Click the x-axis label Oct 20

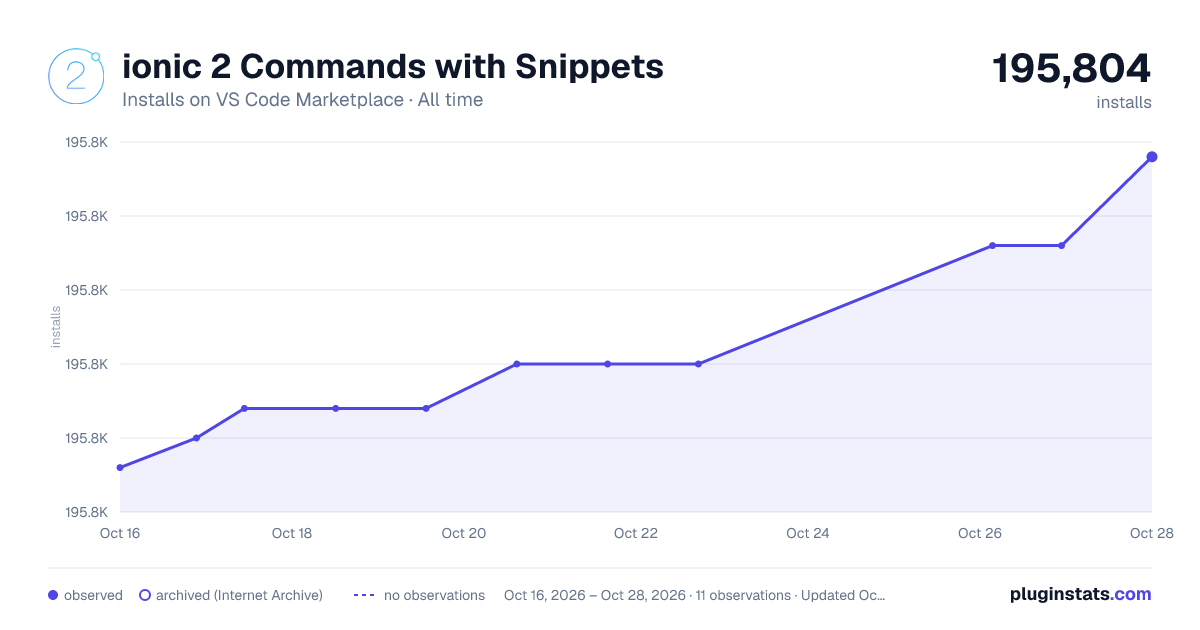click(x=464, y=533)
